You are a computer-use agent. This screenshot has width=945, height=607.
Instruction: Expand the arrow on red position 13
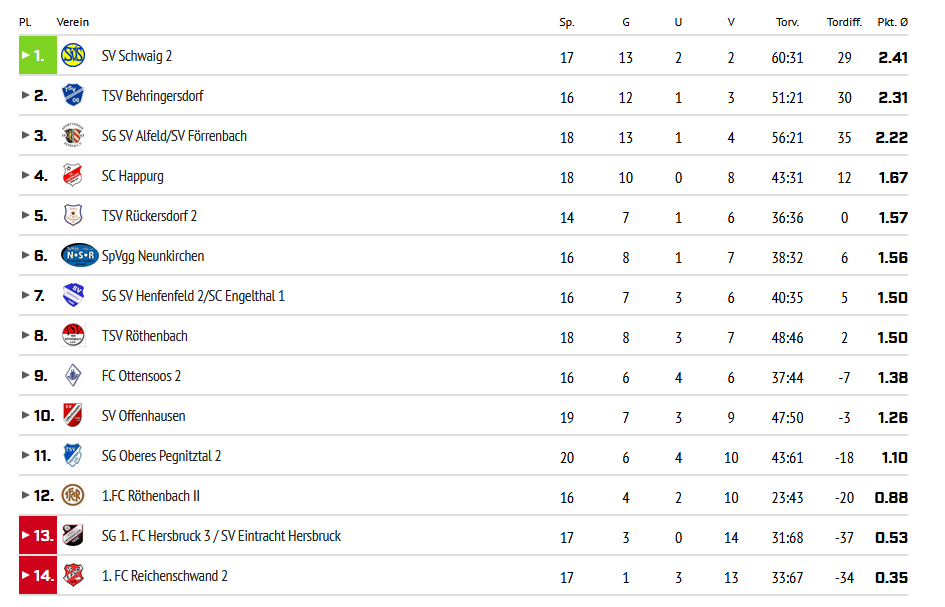[x=25, y=535]
